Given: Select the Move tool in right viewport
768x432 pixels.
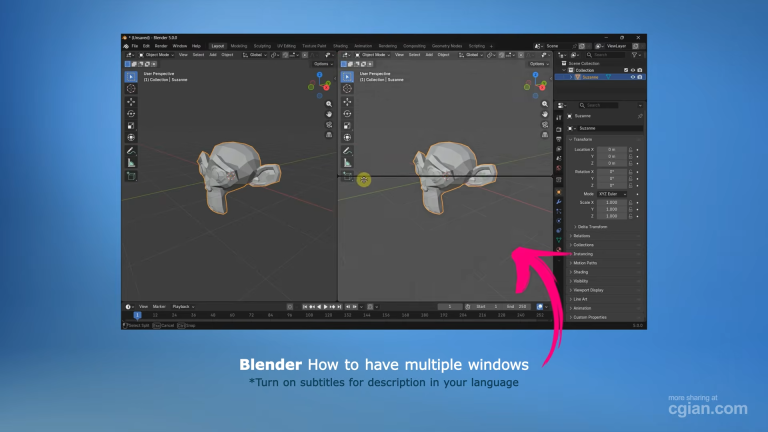Looking at the screenshot, I should [347, 102].
